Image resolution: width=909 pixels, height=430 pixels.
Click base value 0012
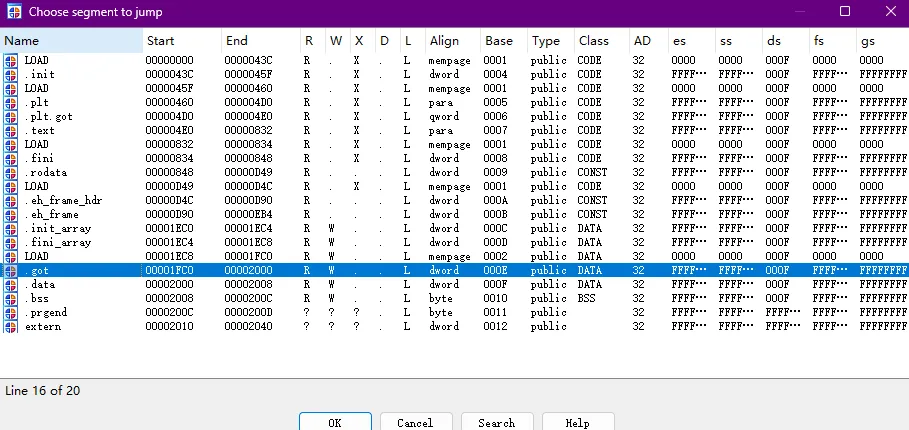coord(495,326)
